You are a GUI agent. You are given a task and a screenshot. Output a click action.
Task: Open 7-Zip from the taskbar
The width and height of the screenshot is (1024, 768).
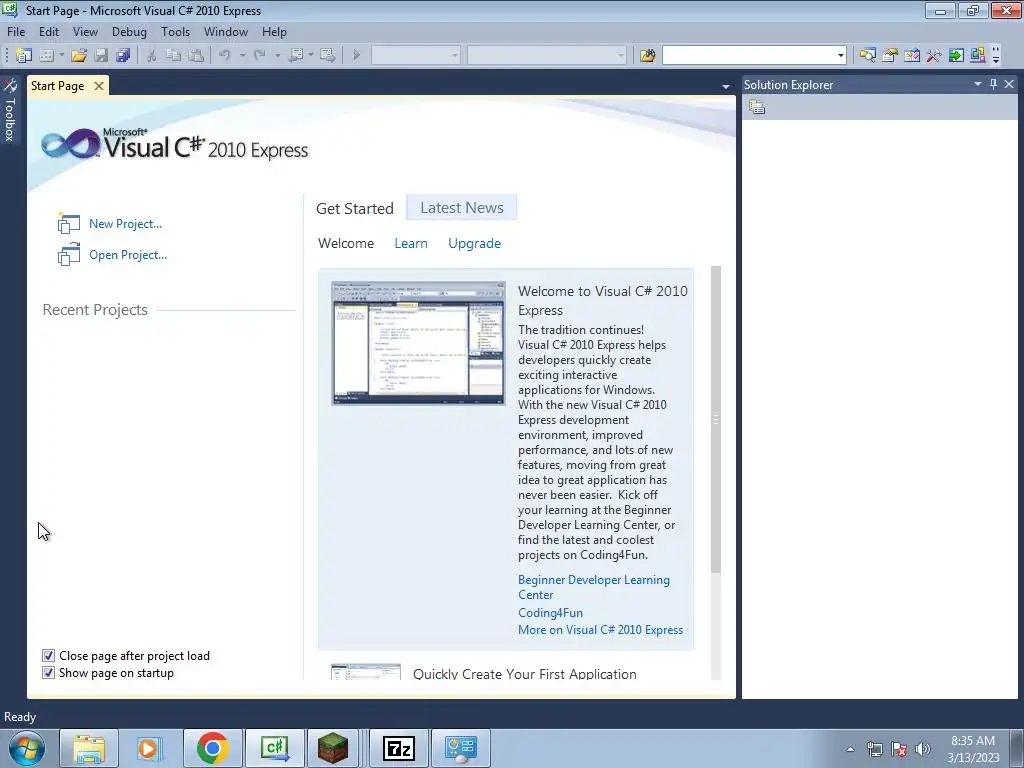(x=399, y=748)
